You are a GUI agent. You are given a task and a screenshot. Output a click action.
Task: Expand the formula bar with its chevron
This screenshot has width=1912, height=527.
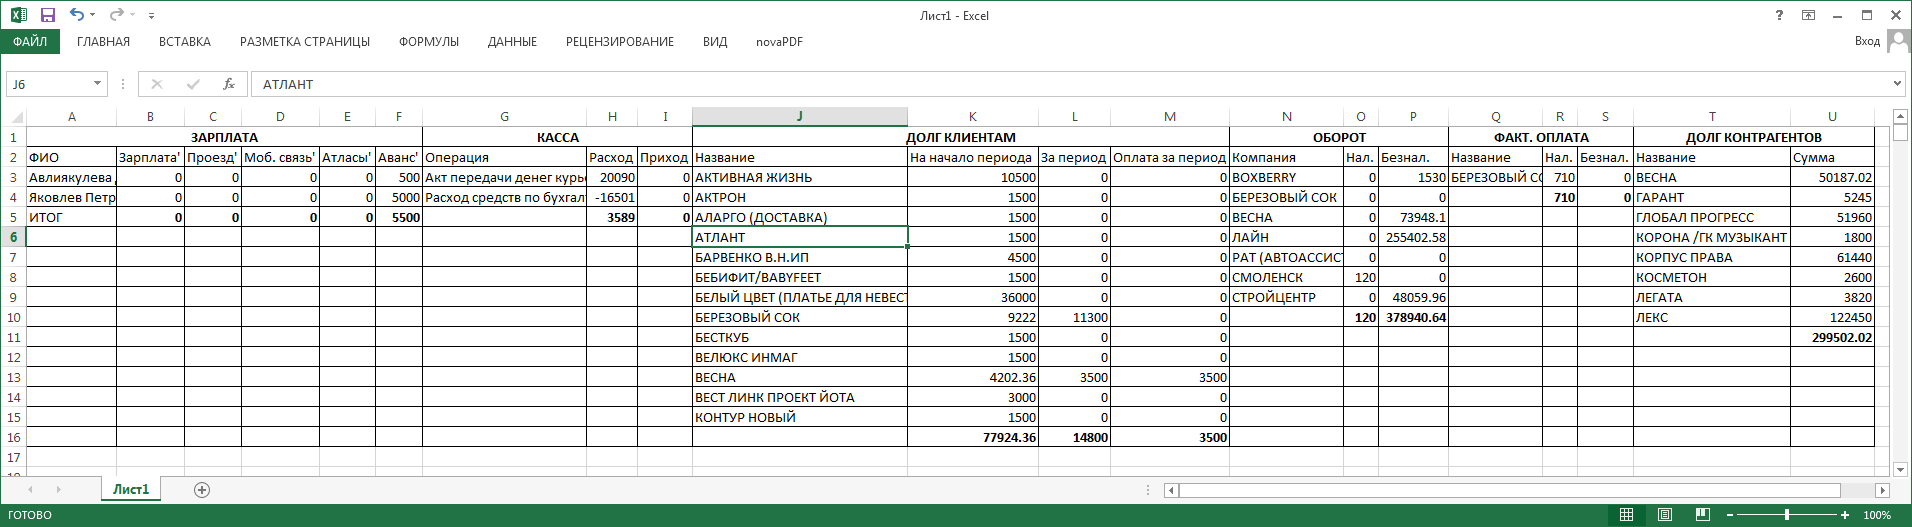coord(1897,84)
